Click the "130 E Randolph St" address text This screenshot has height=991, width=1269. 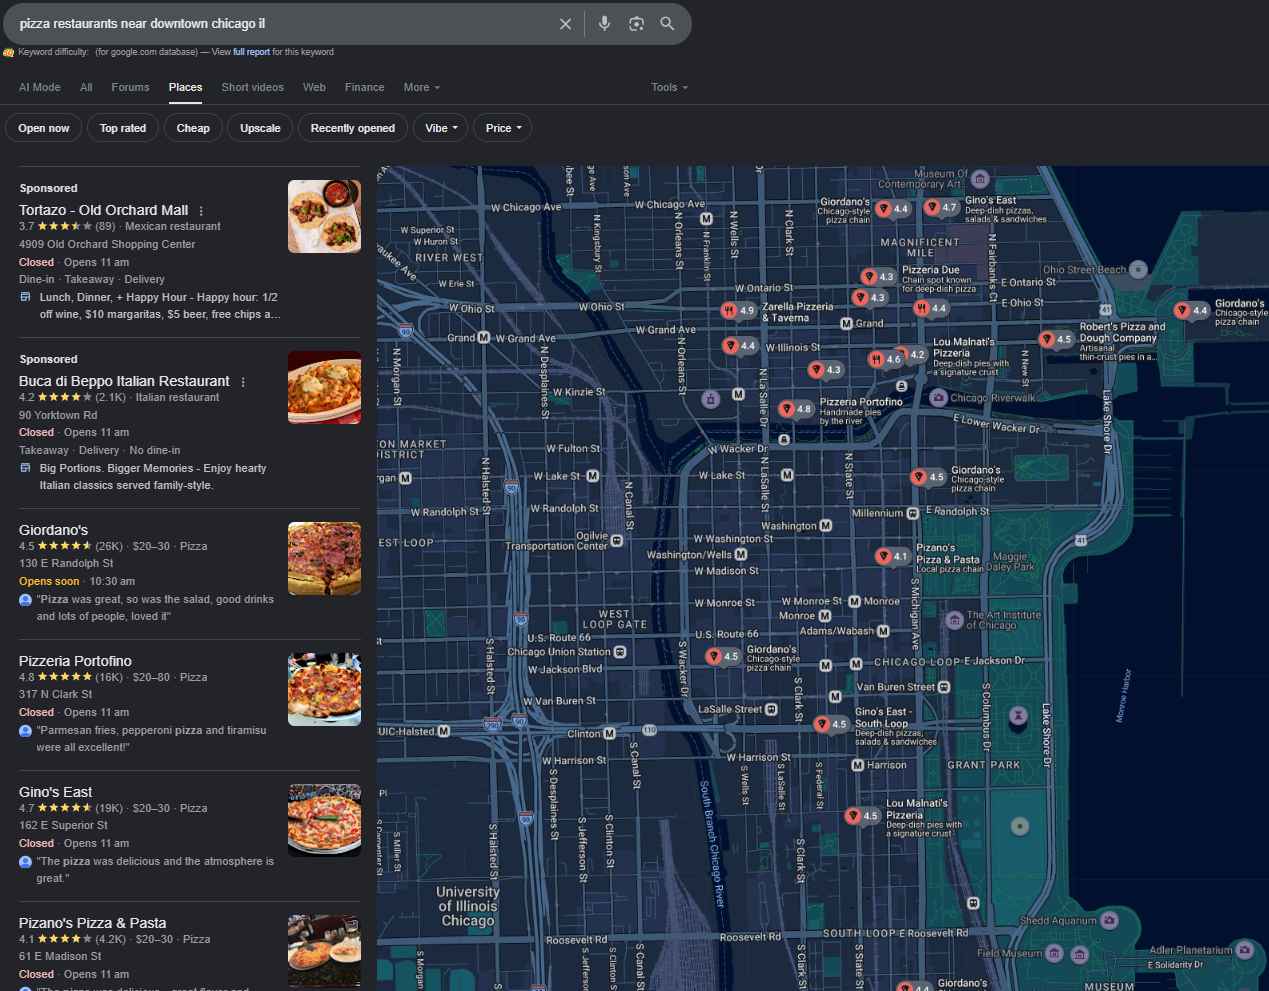click(x=66, y=563)
